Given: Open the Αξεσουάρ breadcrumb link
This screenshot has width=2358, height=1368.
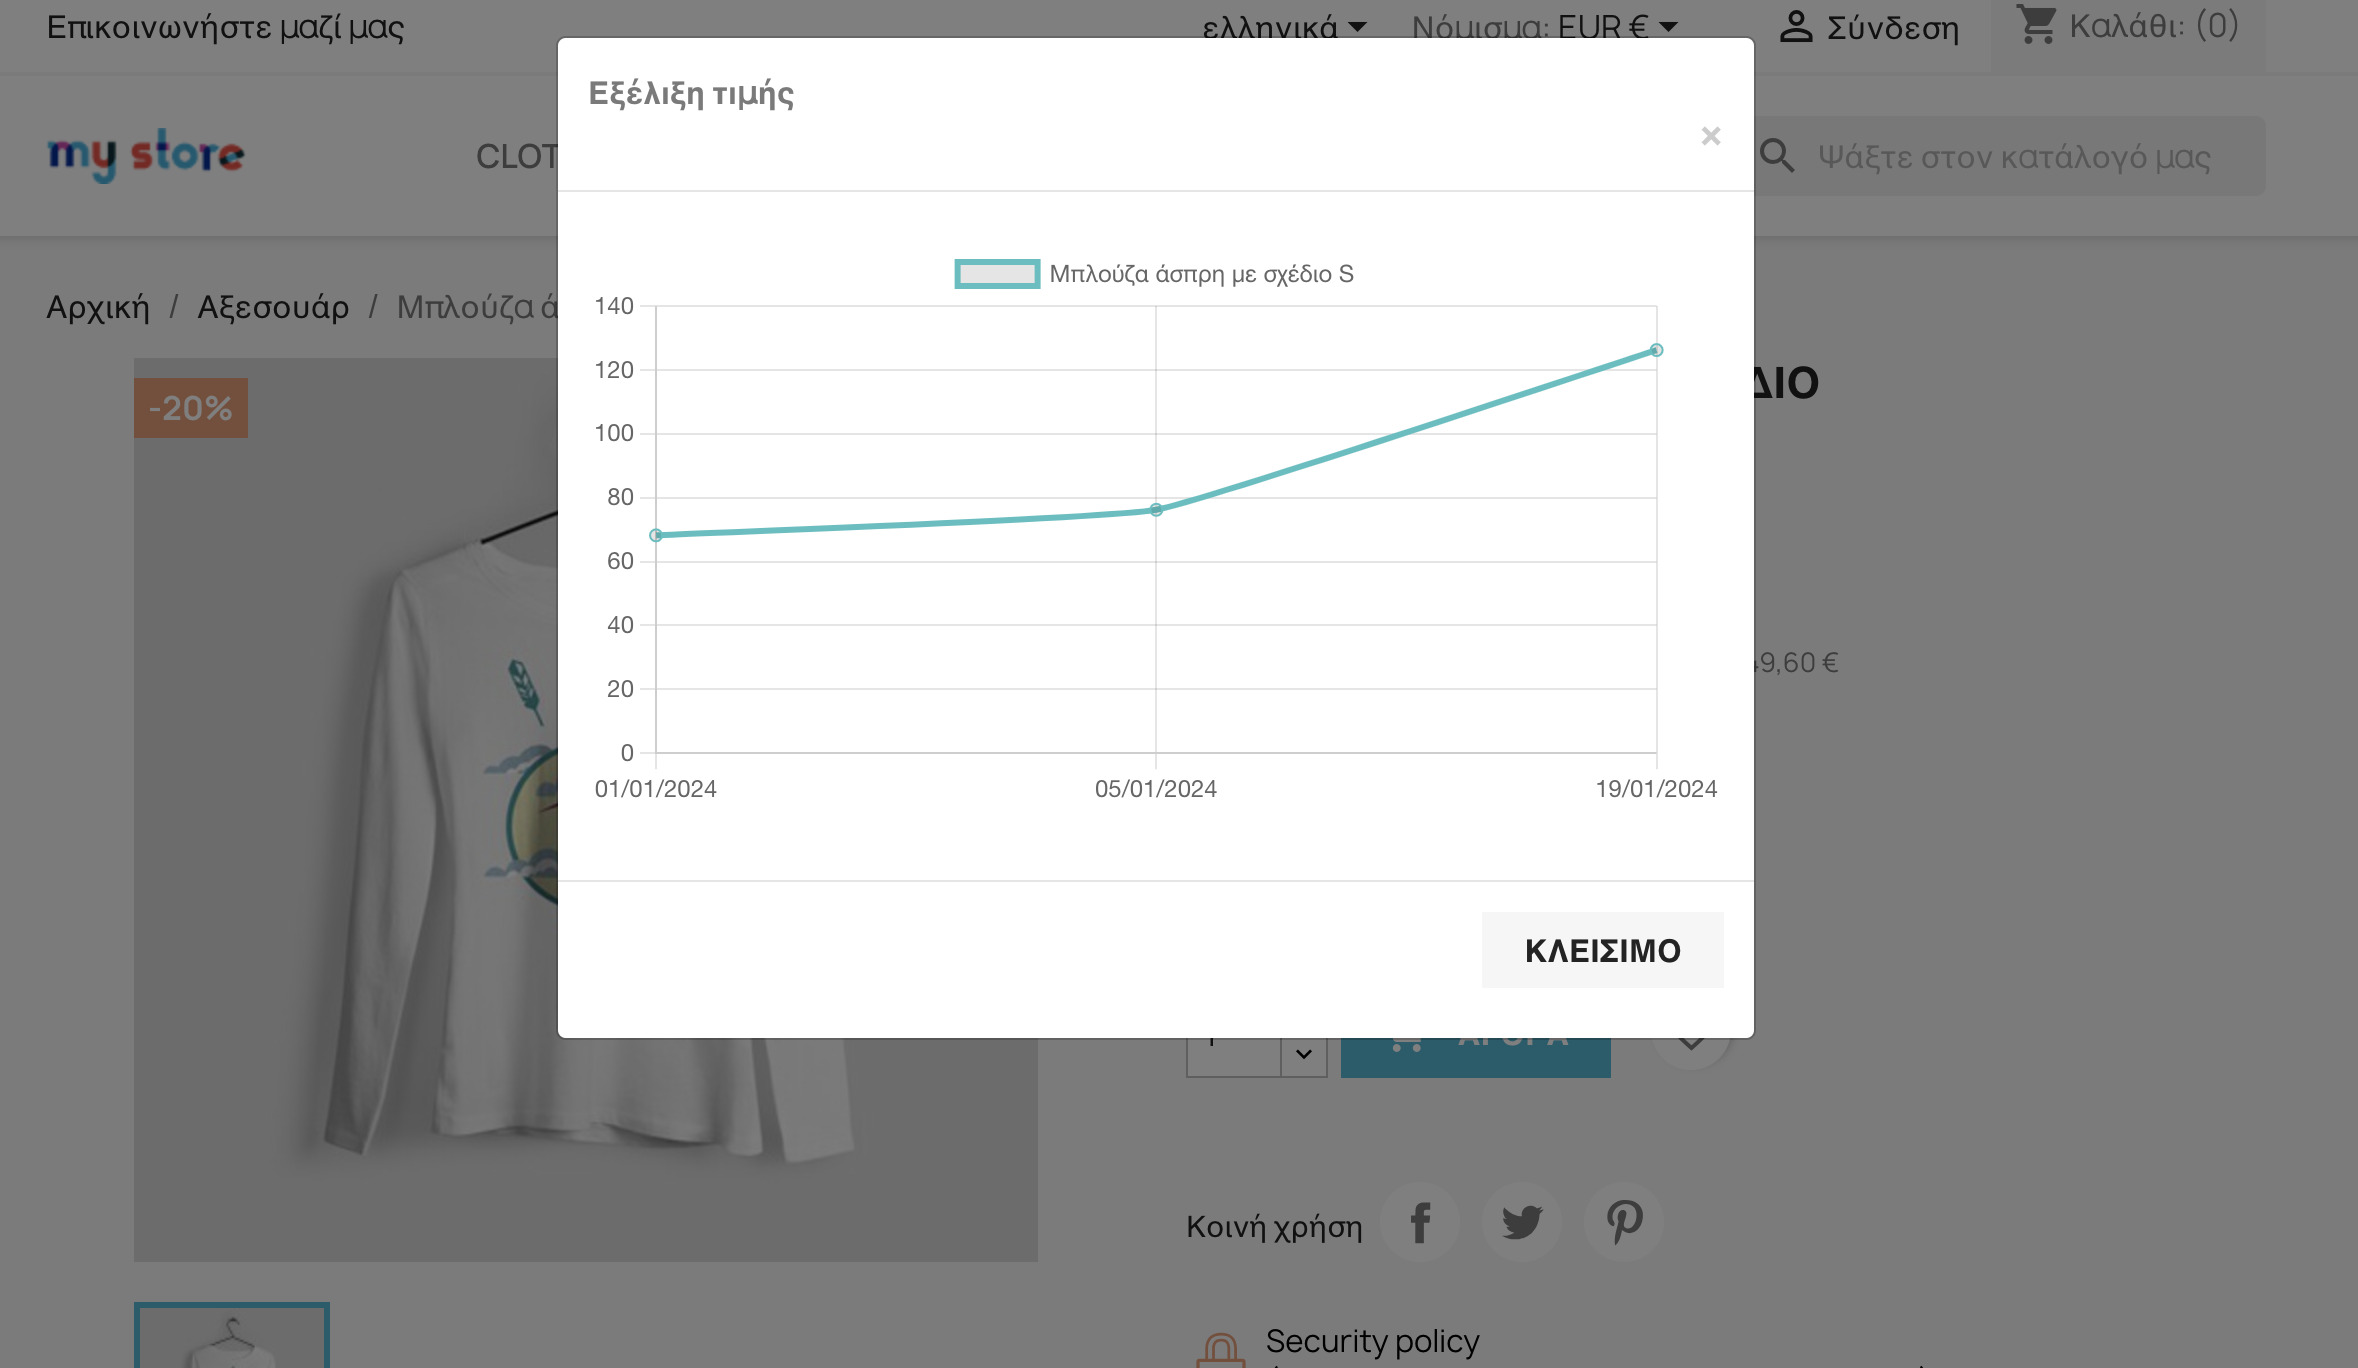Looking at the screenshot, I should (273, 307).
